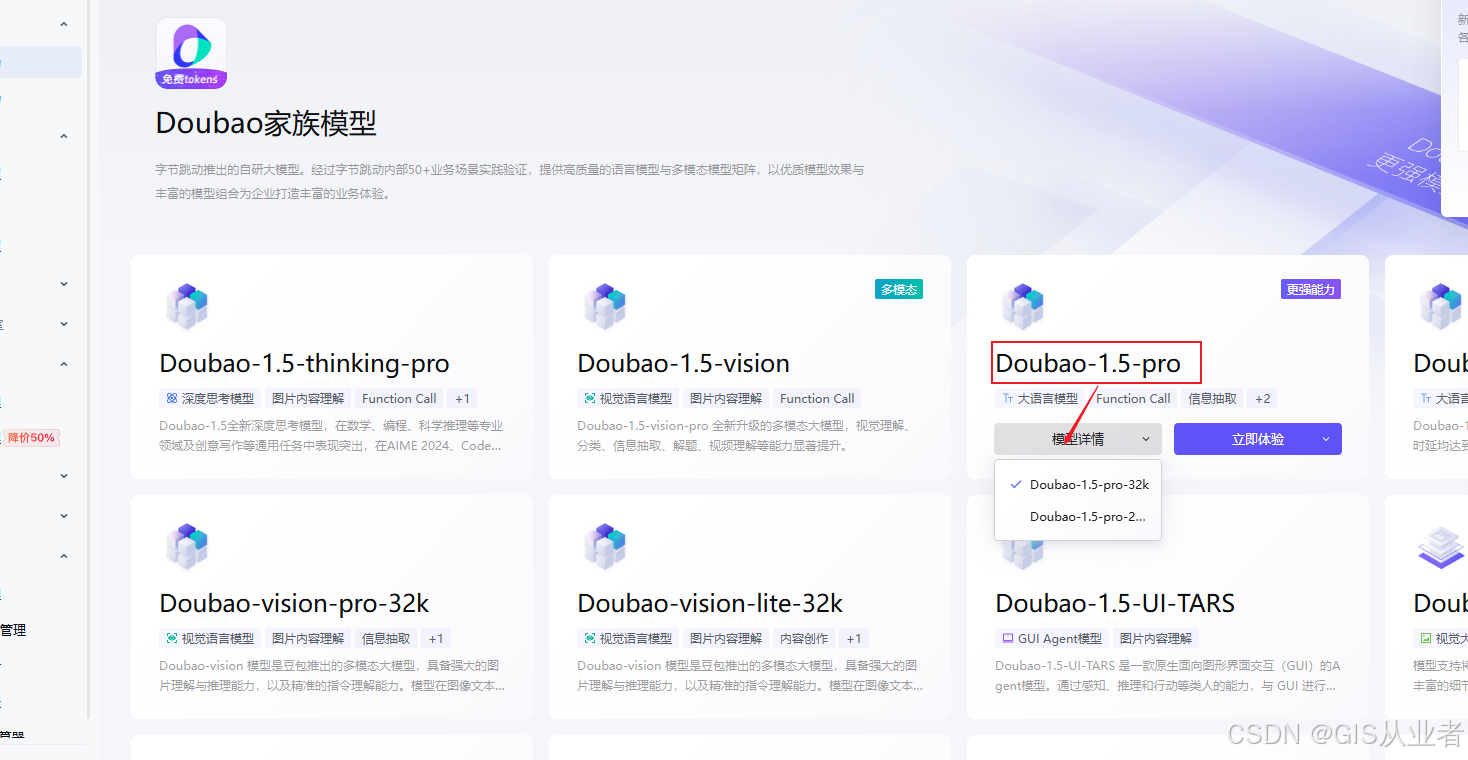Expand the +1 tag on Doubao-1.5-thinking-pro card

[462, 398]
